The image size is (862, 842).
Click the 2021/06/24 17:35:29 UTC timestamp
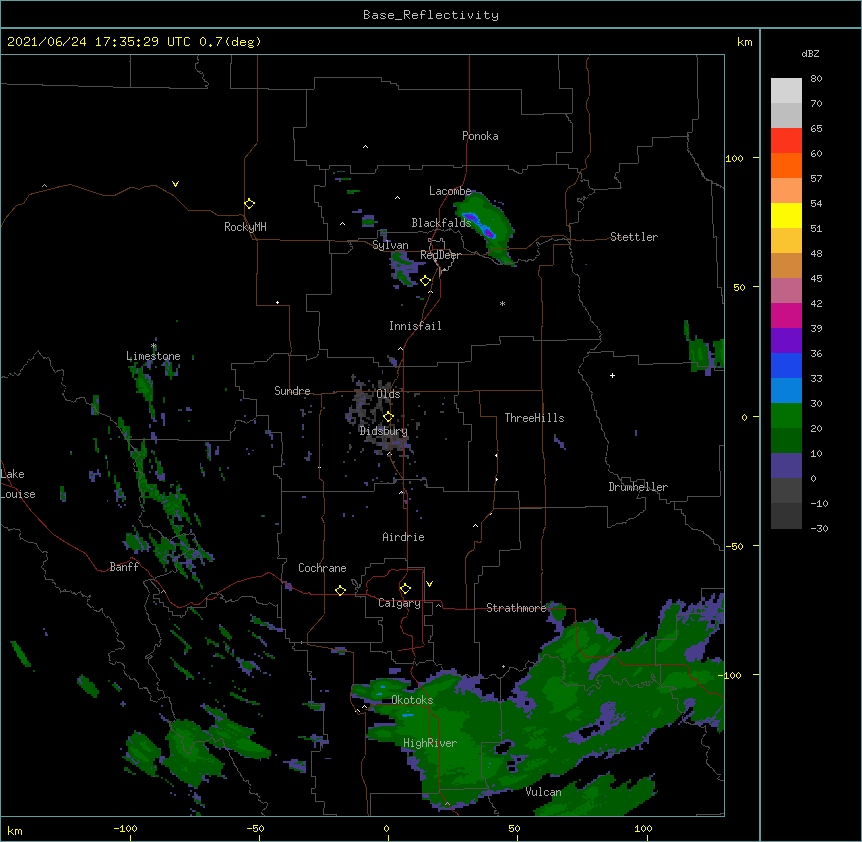pos(99,42)
